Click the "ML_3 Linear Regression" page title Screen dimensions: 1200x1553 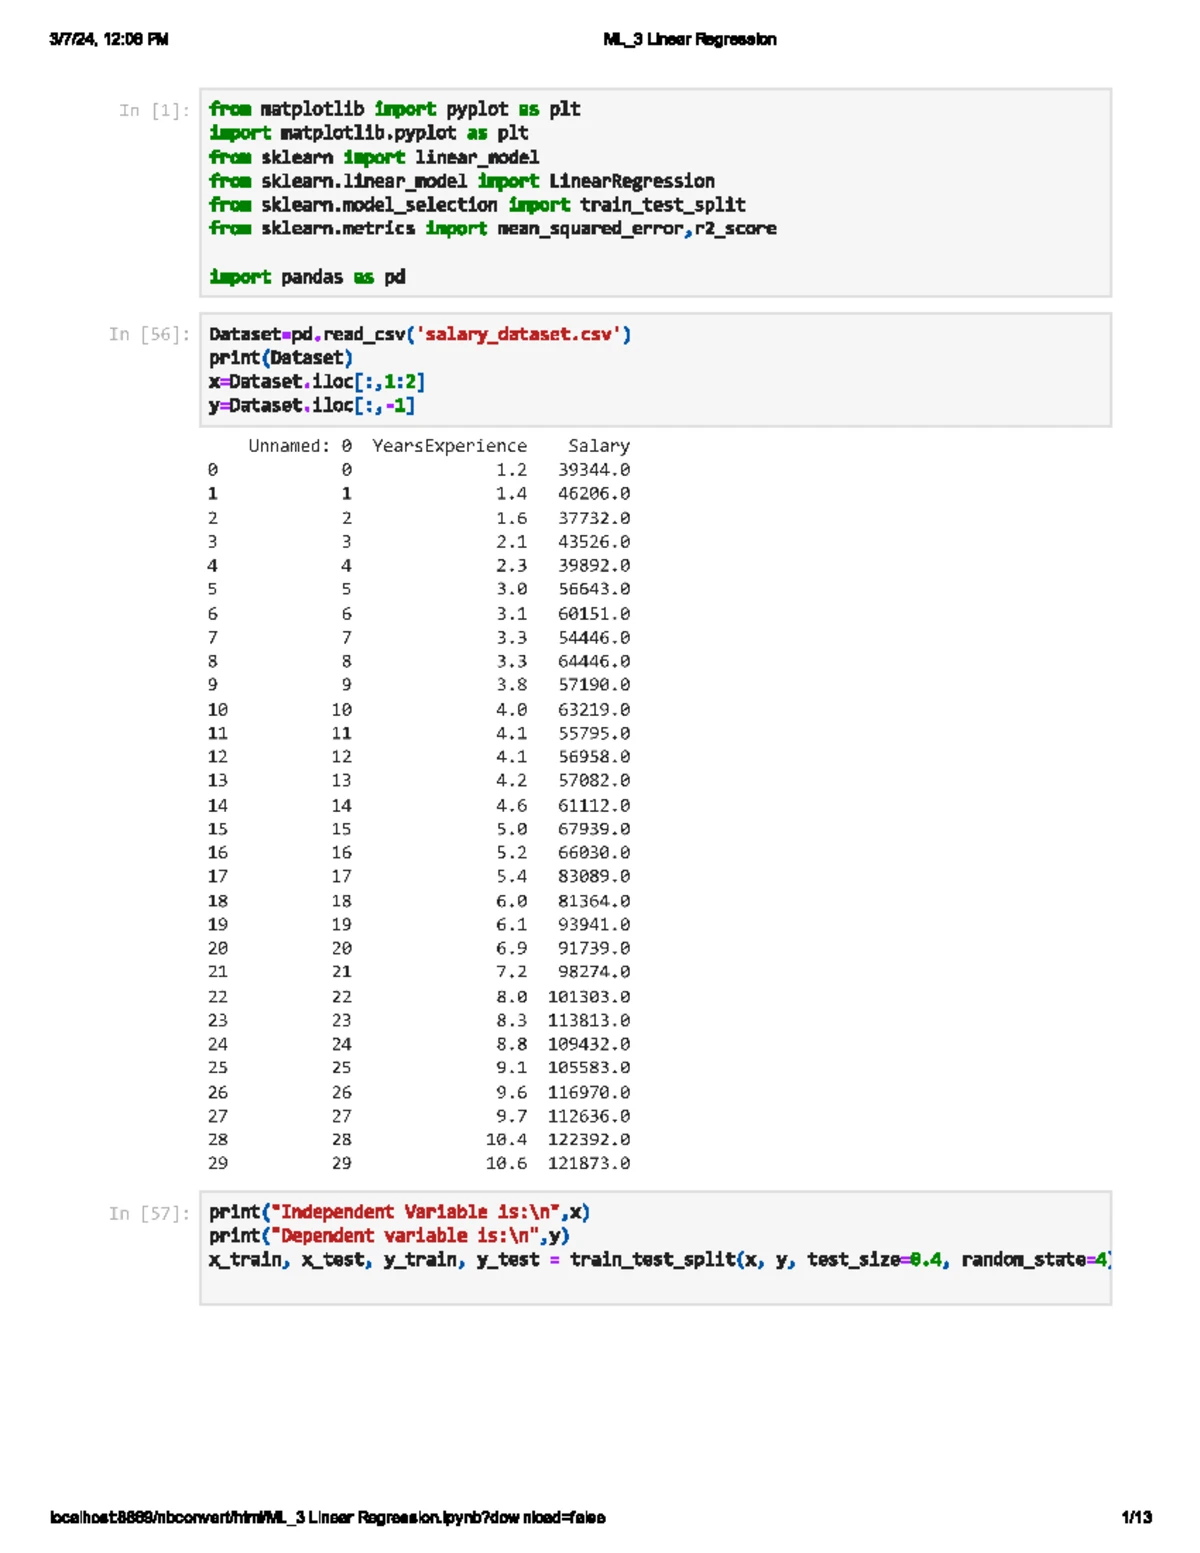[689, 39]
